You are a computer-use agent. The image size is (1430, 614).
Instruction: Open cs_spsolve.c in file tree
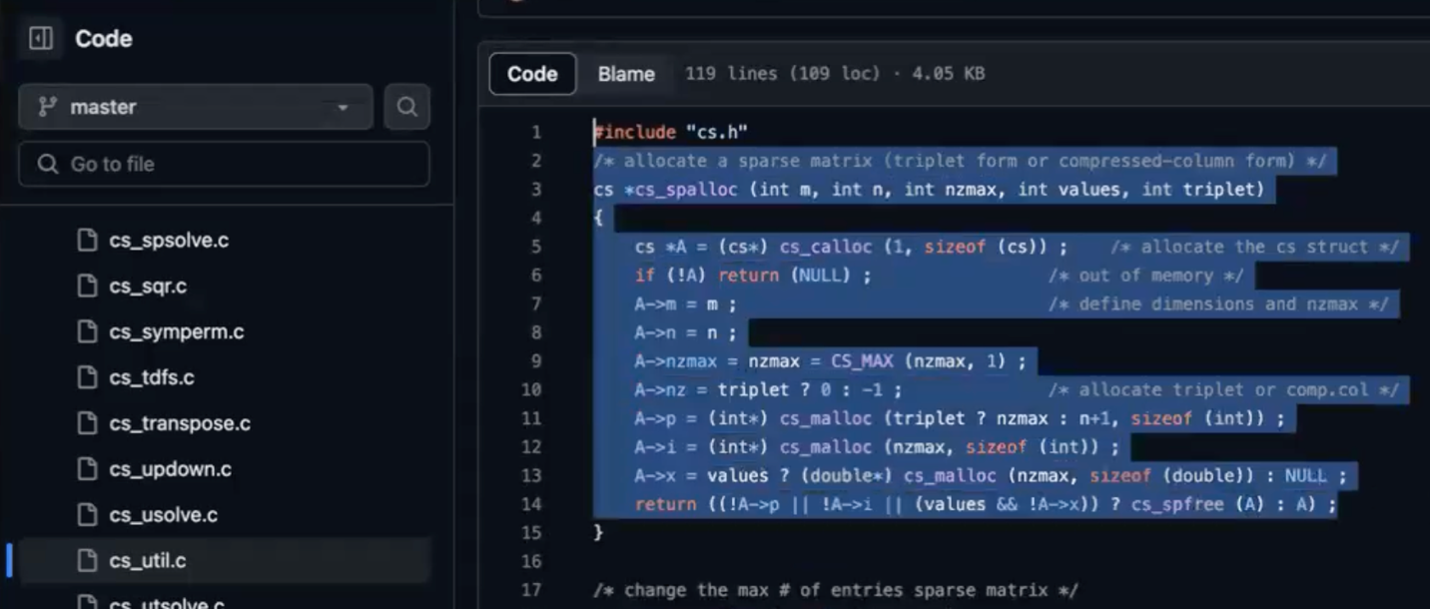[168, 241]
